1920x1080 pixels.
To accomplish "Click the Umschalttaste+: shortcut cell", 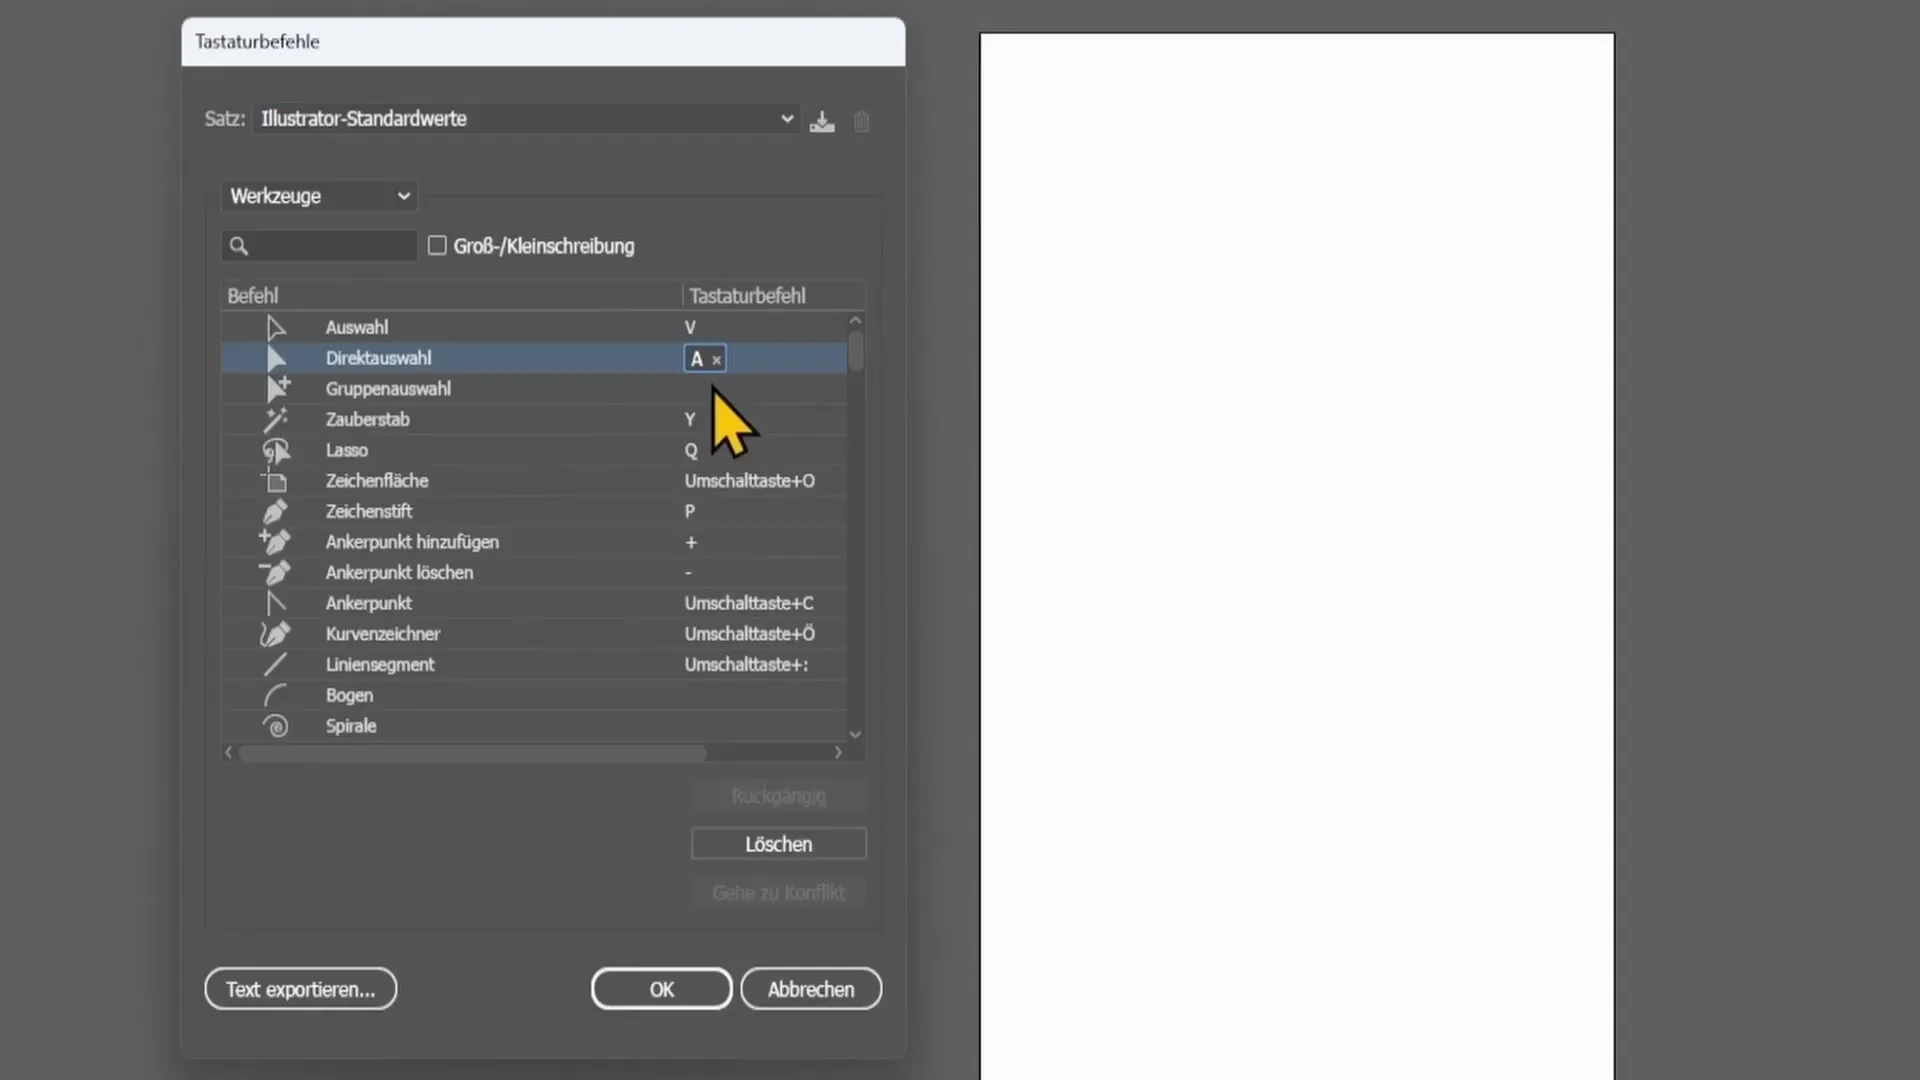I will point(747,665).
